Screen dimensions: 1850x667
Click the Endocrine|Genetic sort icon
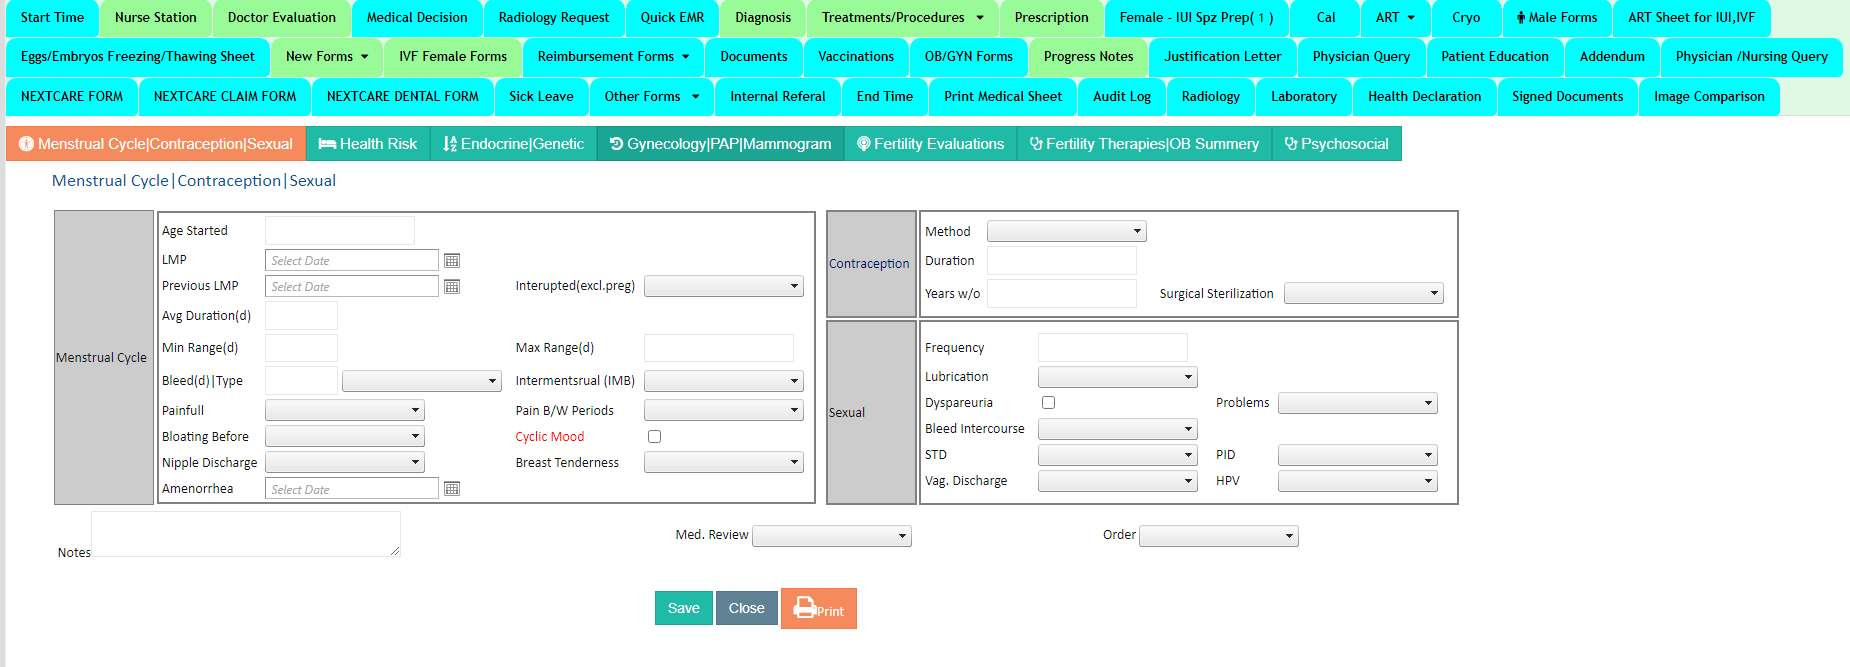coord(449,144)
